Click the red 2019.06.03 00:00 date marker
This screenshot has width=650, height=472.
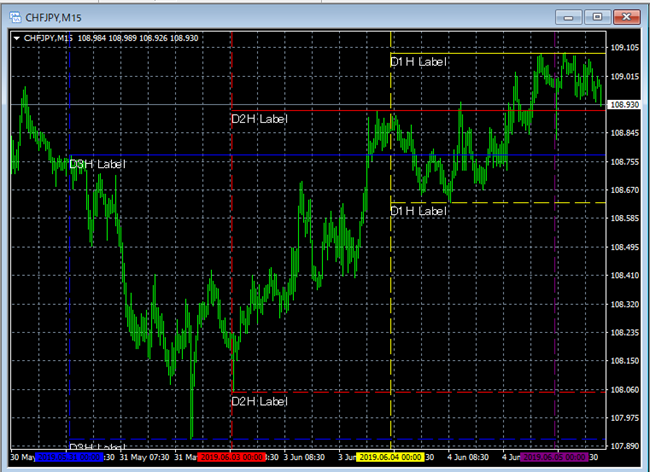(231, 457)
